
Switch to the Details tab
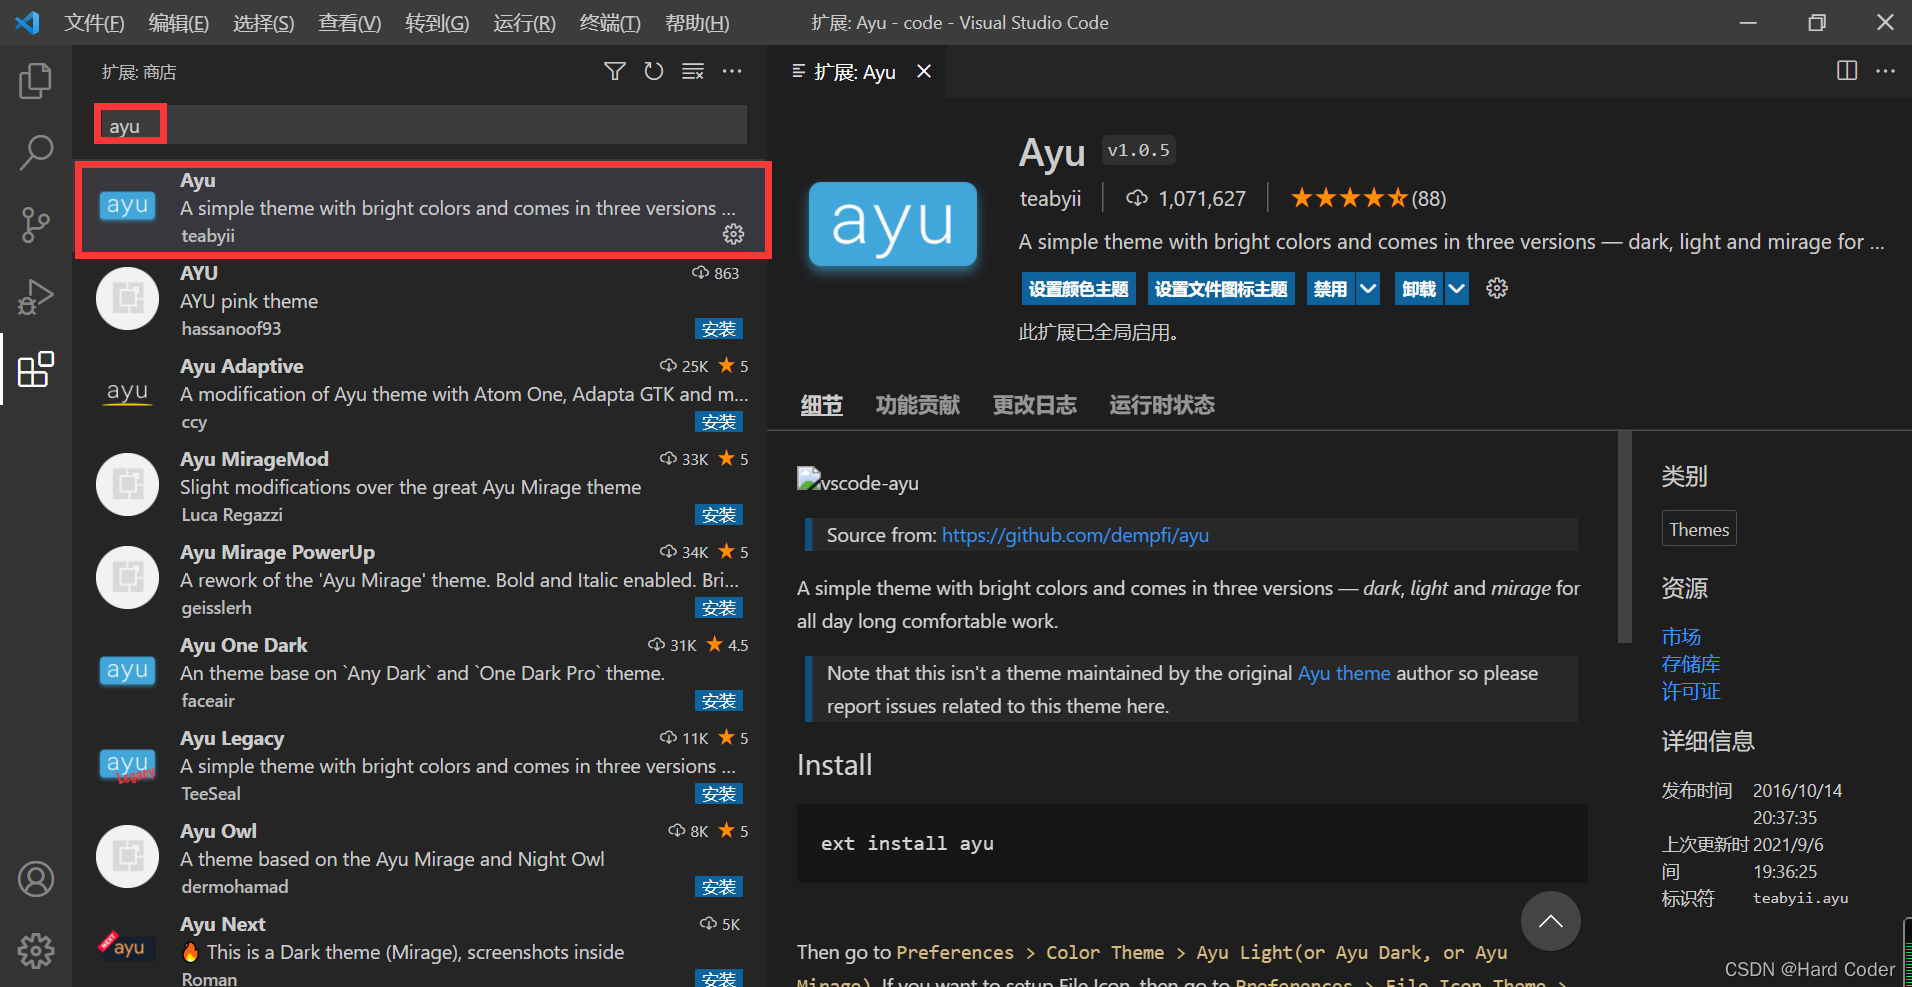(x=821, y=405)
